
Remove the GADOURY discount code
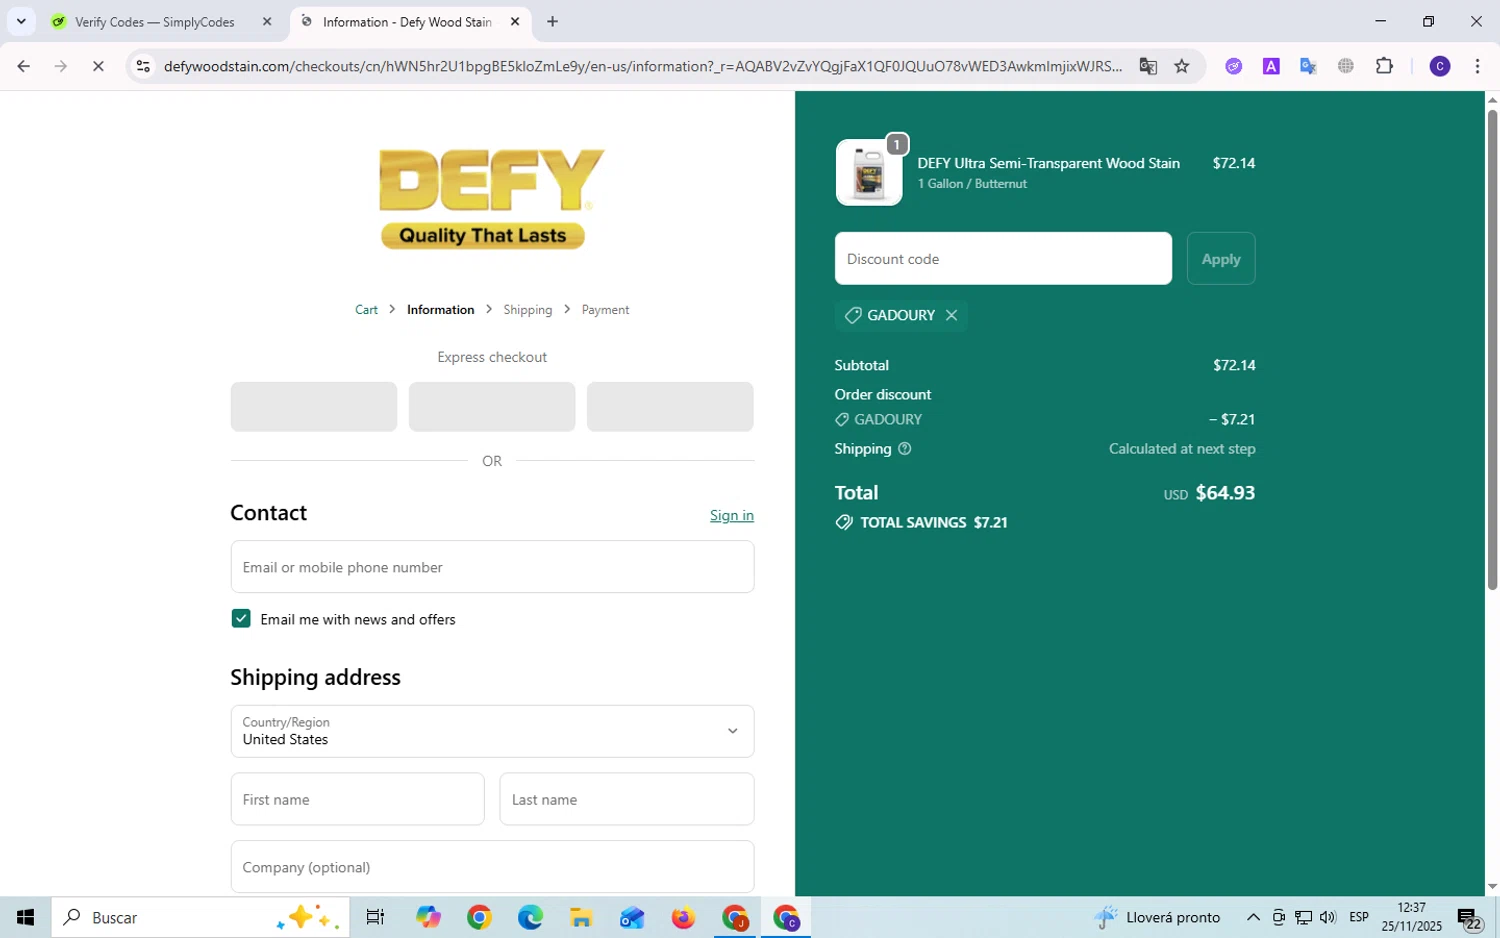pyautogui.click(x=951, y=315)
